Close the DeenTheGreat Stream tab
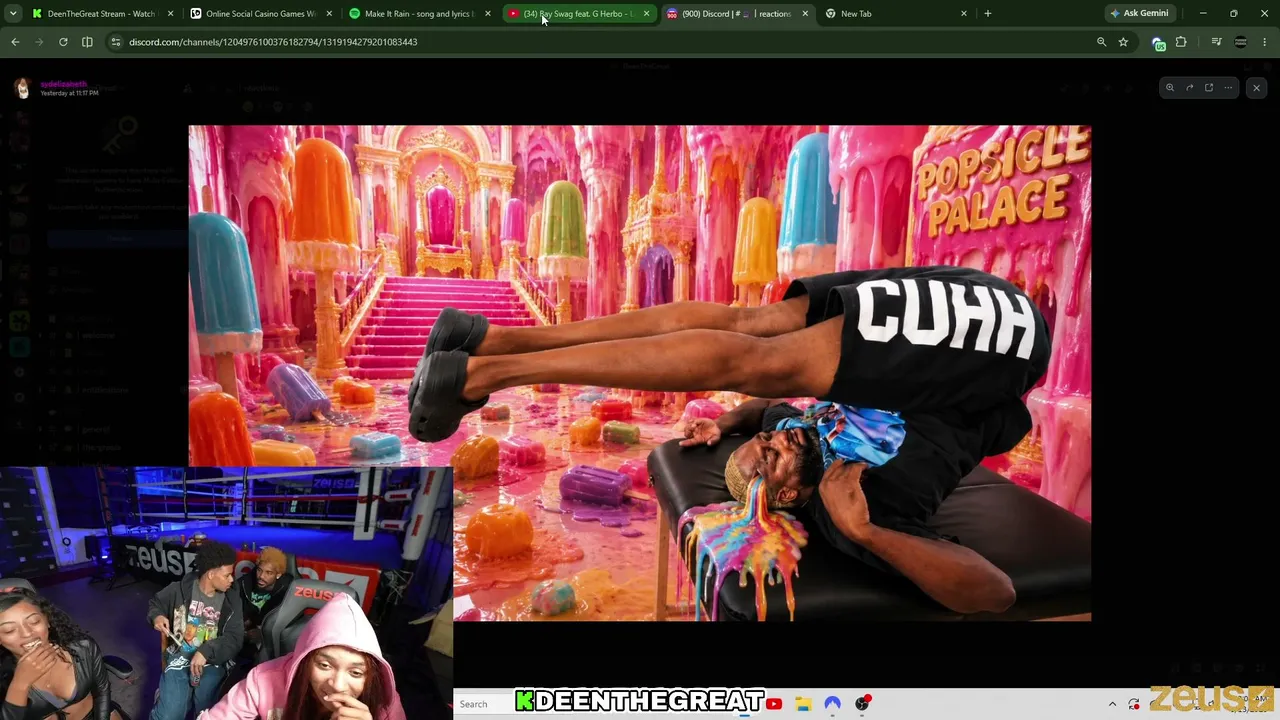The image size is (1280, 720). (170, 14)
